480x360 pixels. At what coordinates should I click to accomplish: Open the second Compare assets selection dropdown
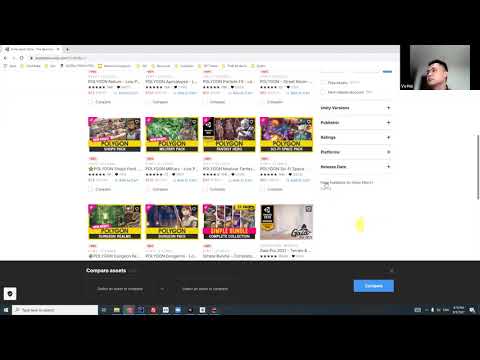click(x=205, y=289)
